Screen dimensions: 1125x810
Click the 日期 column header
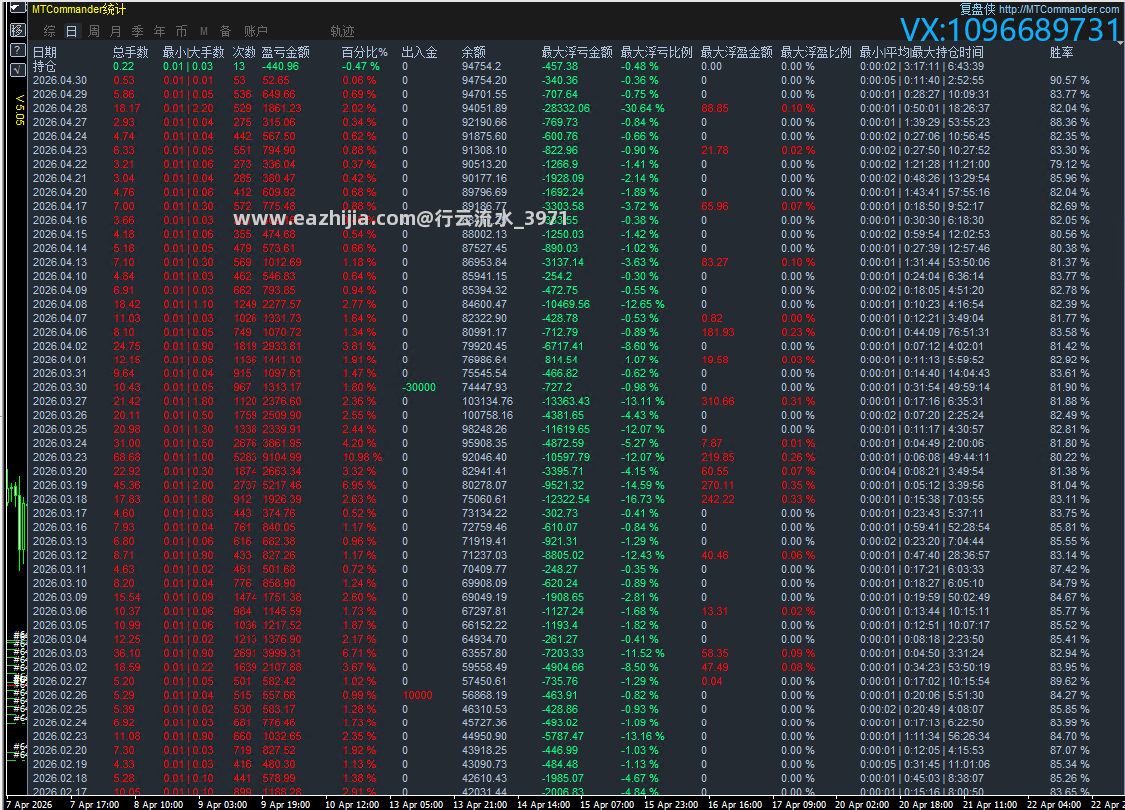click(44, 52)
